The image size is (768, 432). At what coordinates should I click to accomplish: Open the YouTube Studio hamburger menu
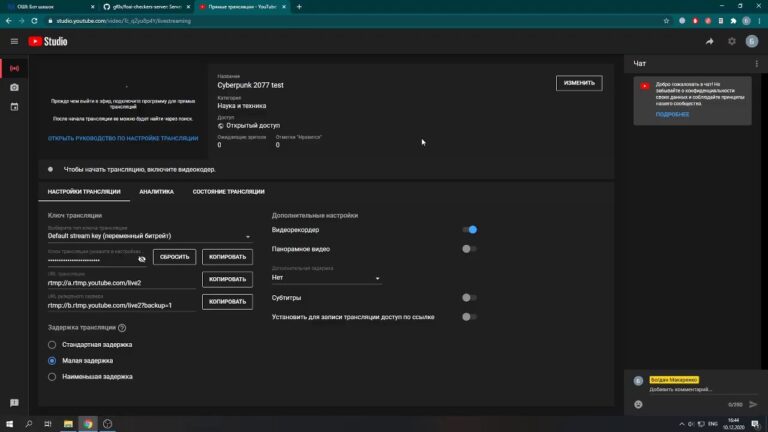pos(14,42)
